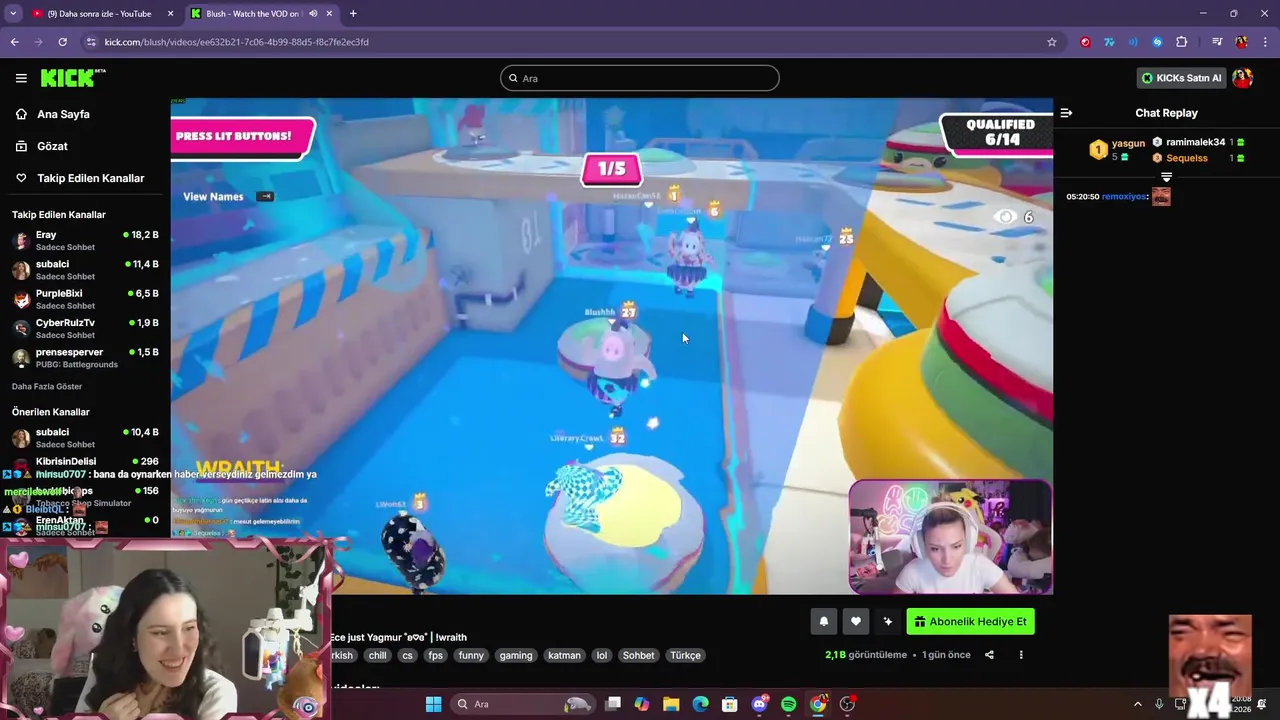Mute the Blush tab audio icon
The width and height of the screenshot is (1280, 720).
pyautogui.click(x=313, y=14)
